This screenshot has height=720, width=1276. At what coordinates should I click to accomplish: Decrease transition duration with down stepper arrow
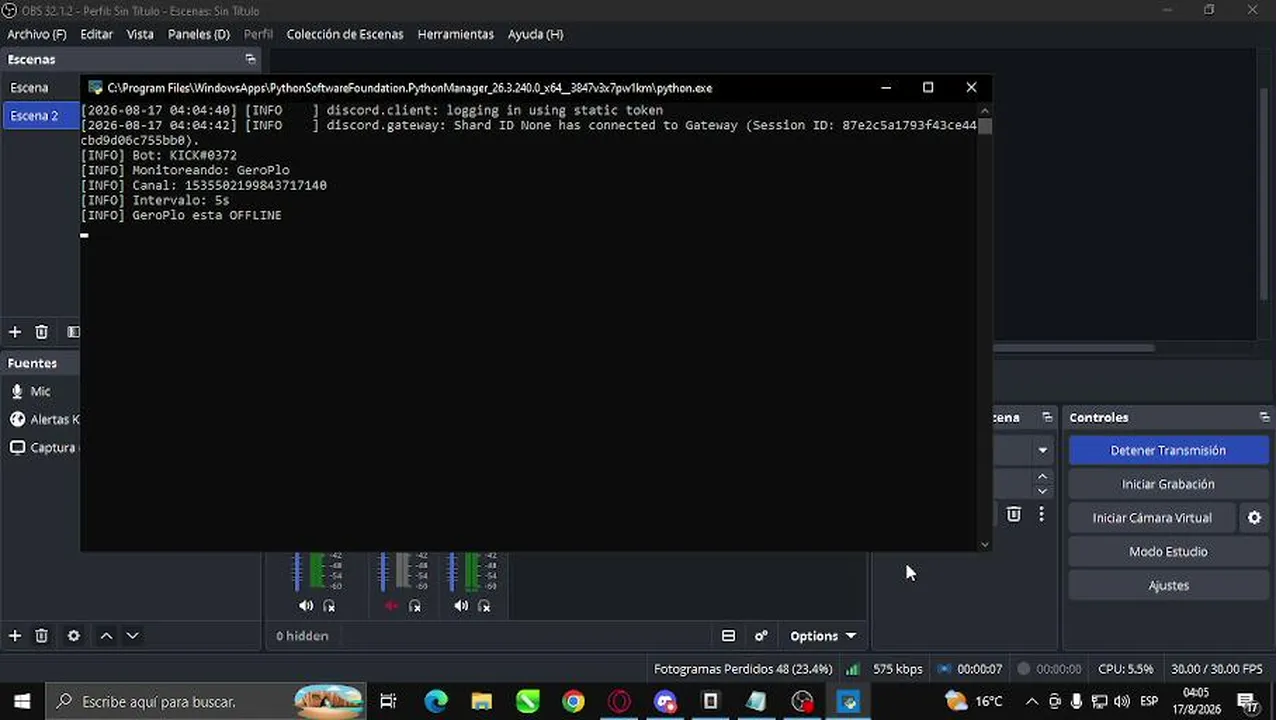tap(1042, 491)
